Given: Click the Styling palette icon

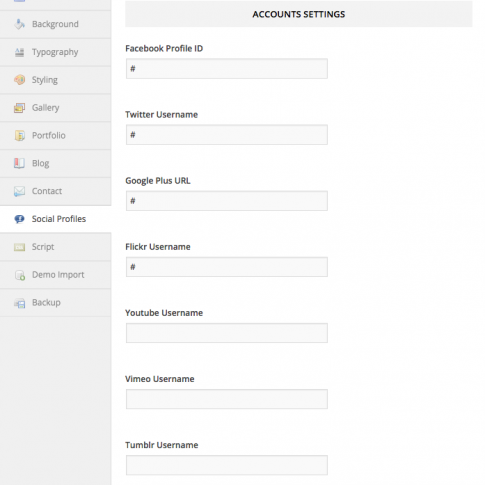Looking at the screenshot, I should click(x=20, y=80).
